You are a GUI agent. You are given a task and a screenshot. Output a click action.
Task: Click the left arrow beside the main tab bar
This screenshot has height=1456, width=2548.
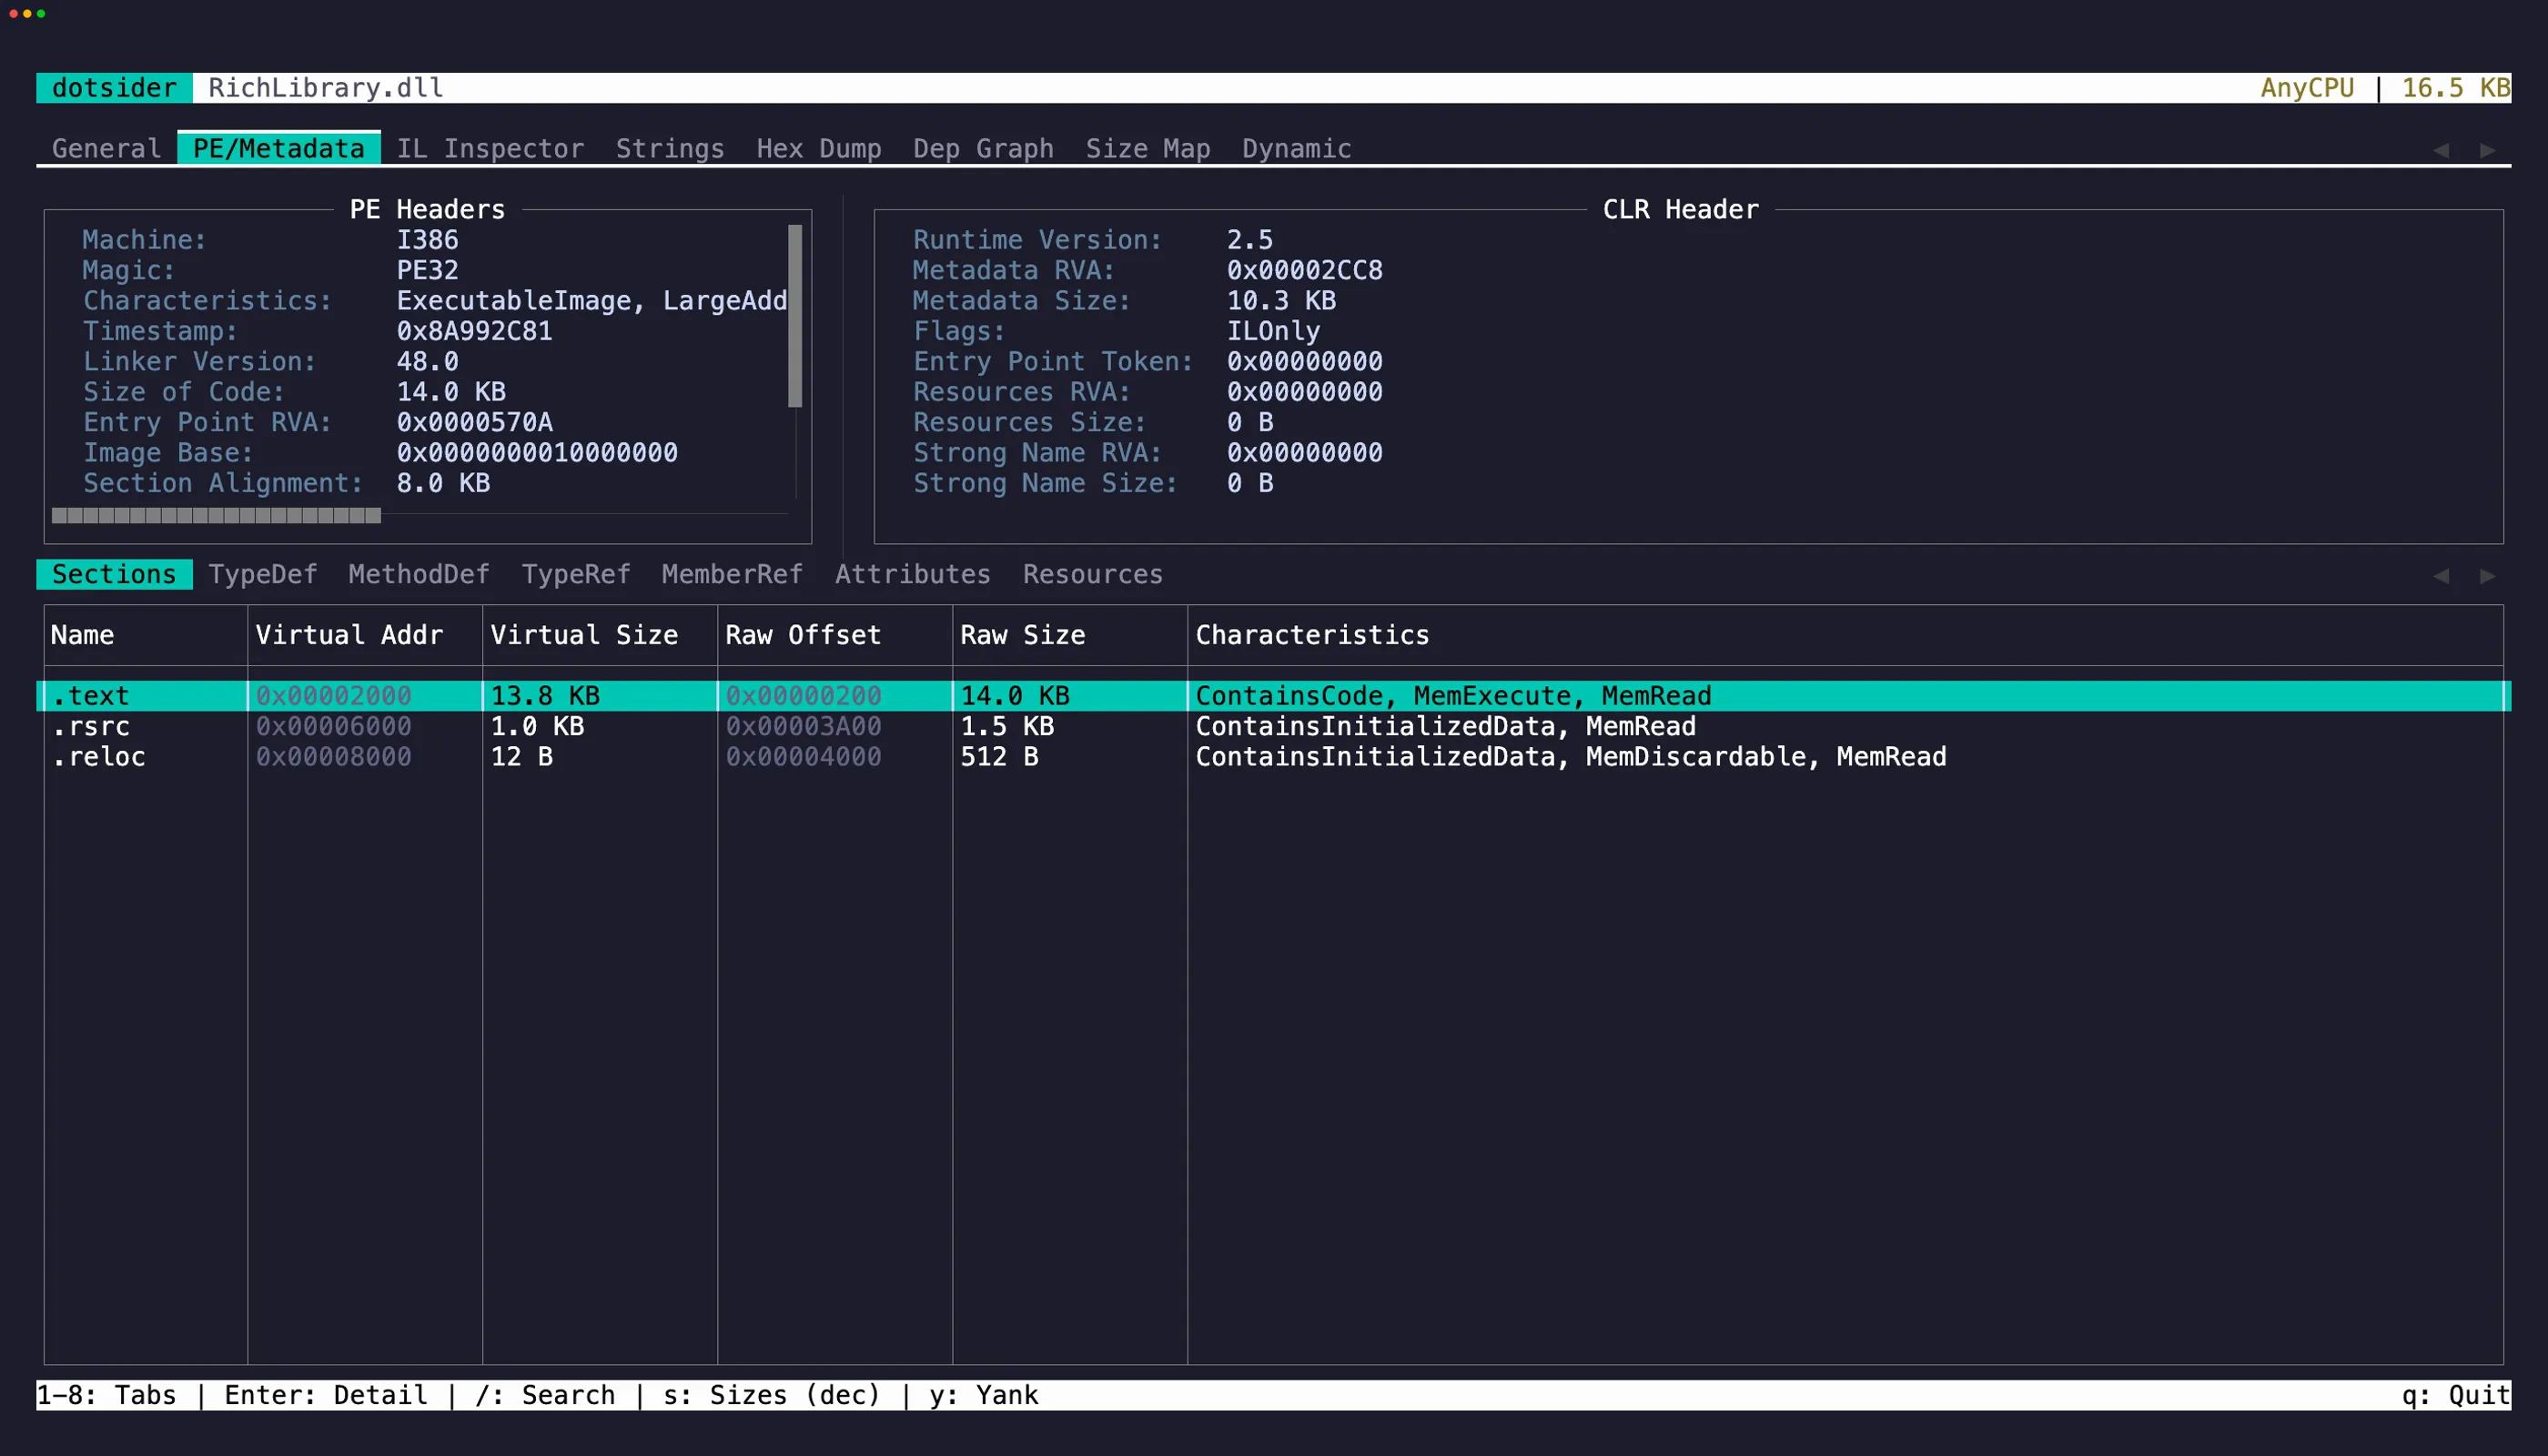coord(2442,149)
